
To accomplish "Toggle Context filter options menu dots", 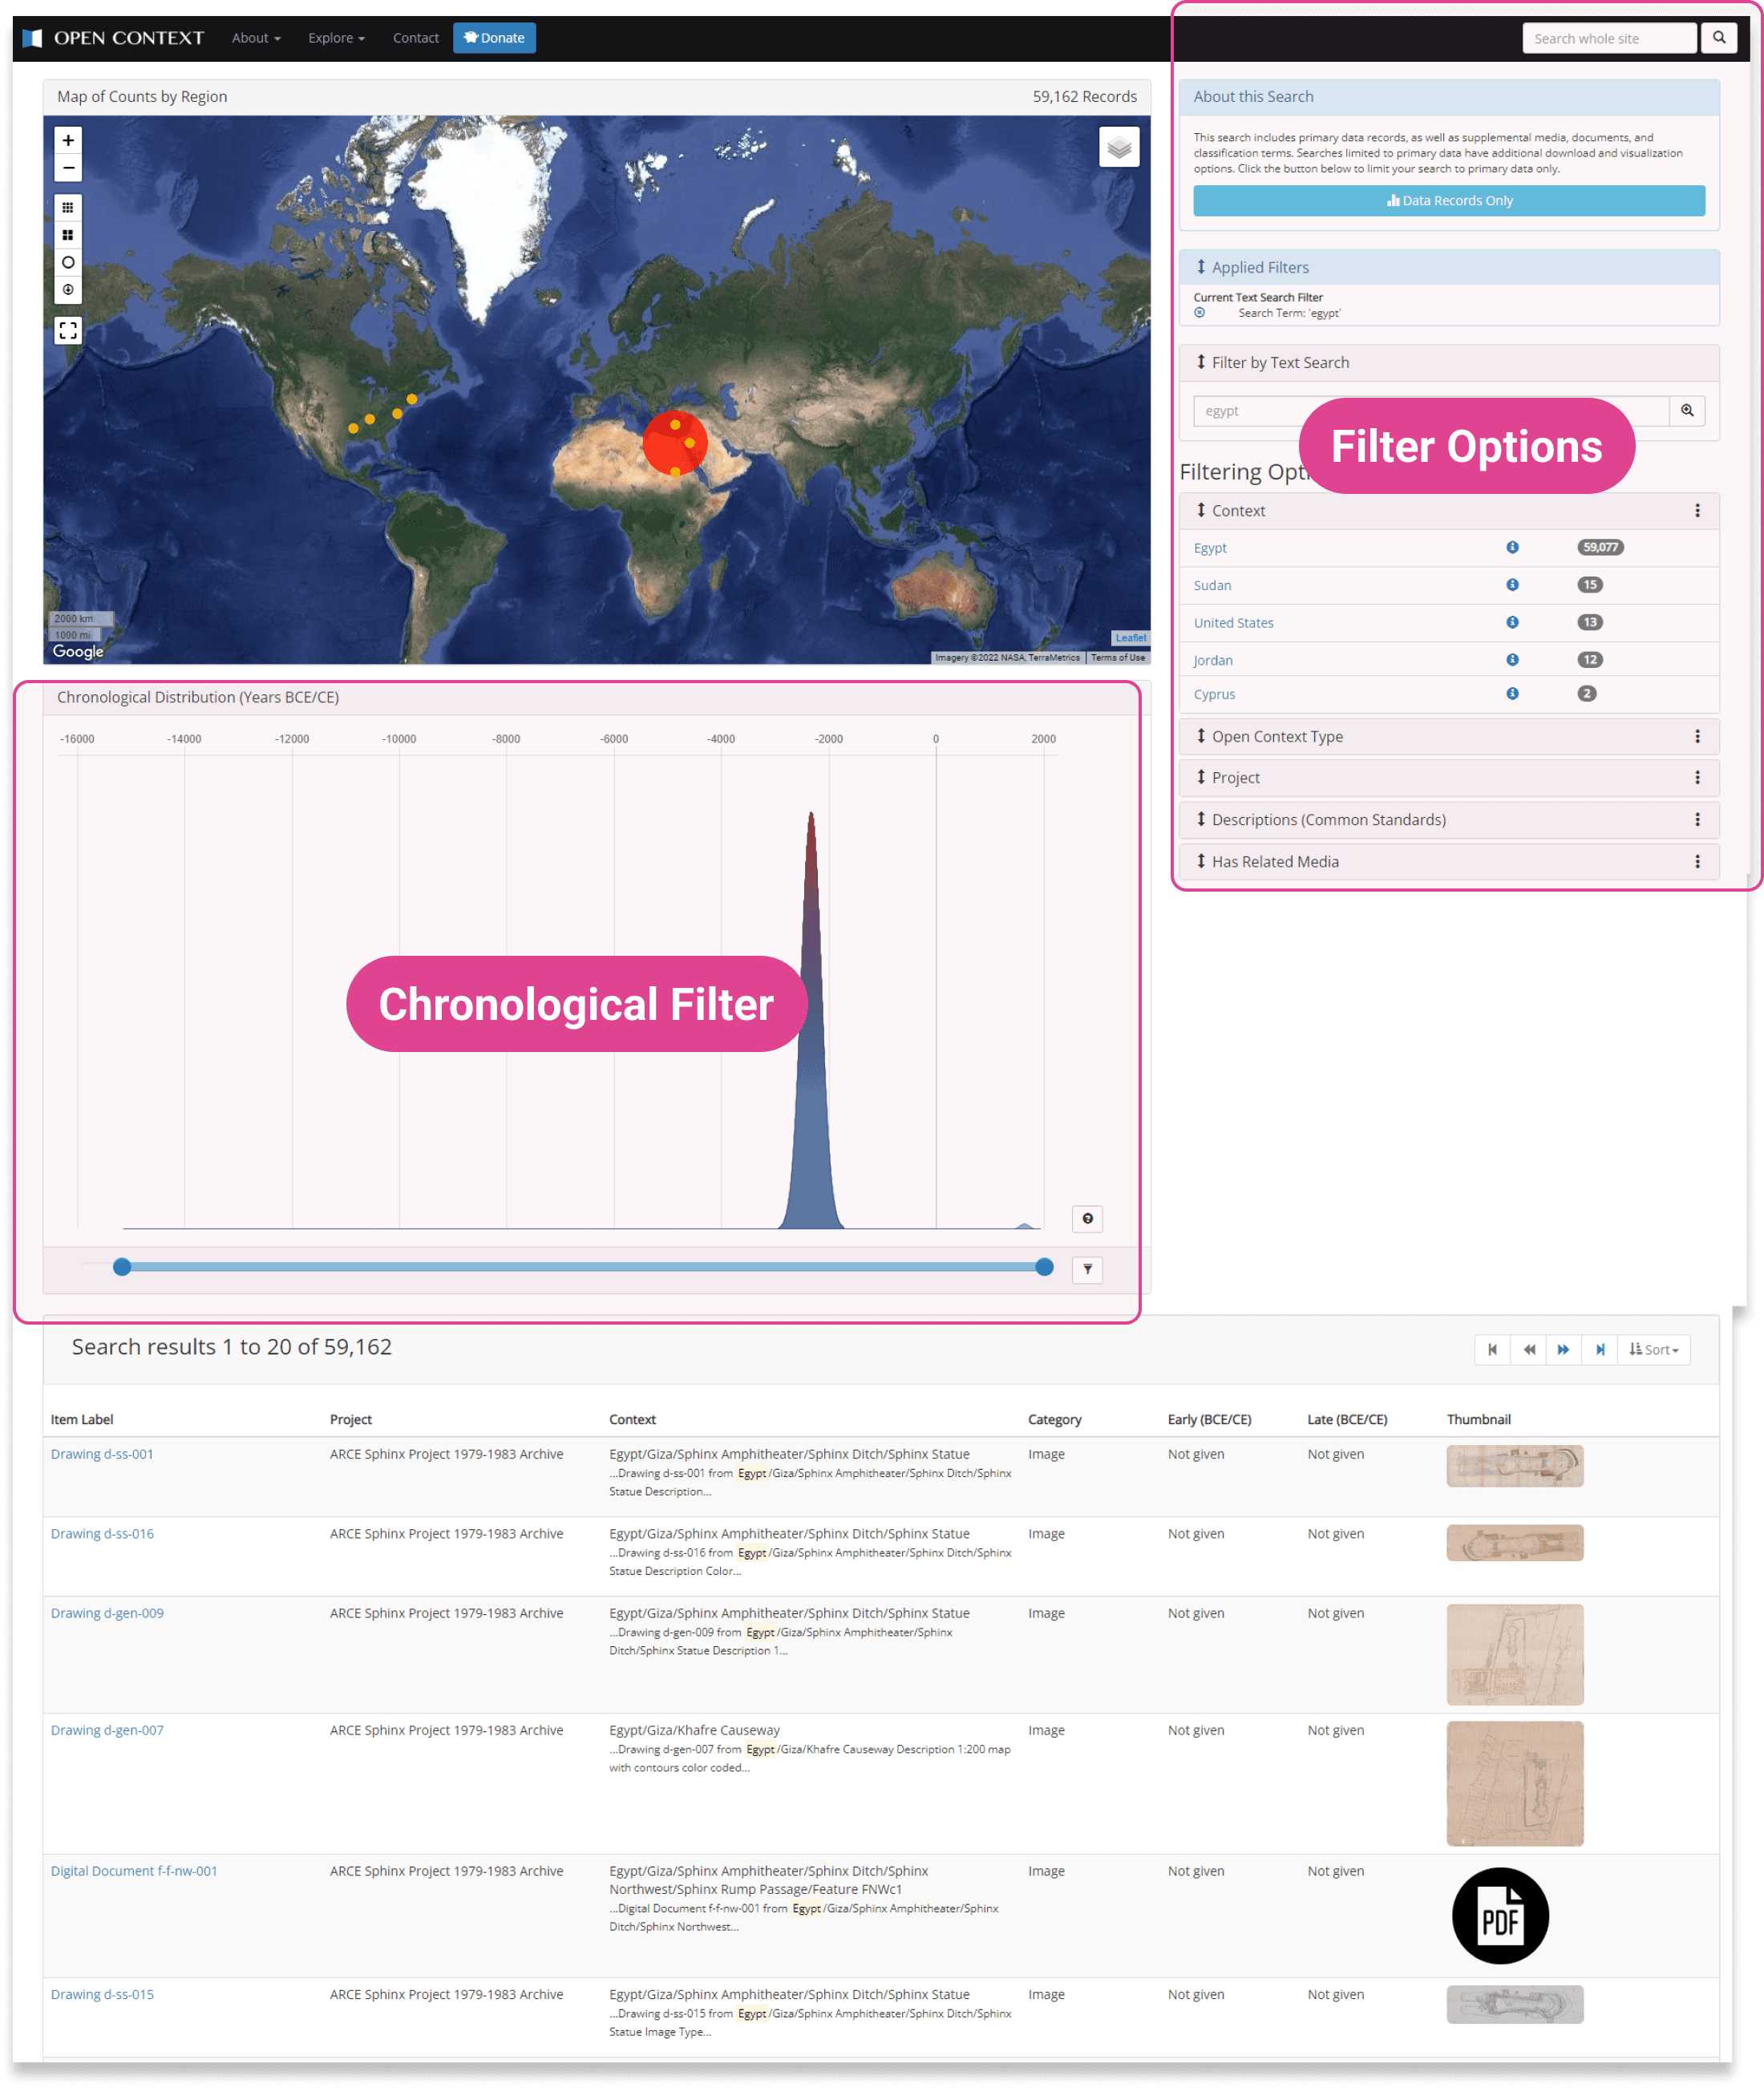I will pos(1696,511).
